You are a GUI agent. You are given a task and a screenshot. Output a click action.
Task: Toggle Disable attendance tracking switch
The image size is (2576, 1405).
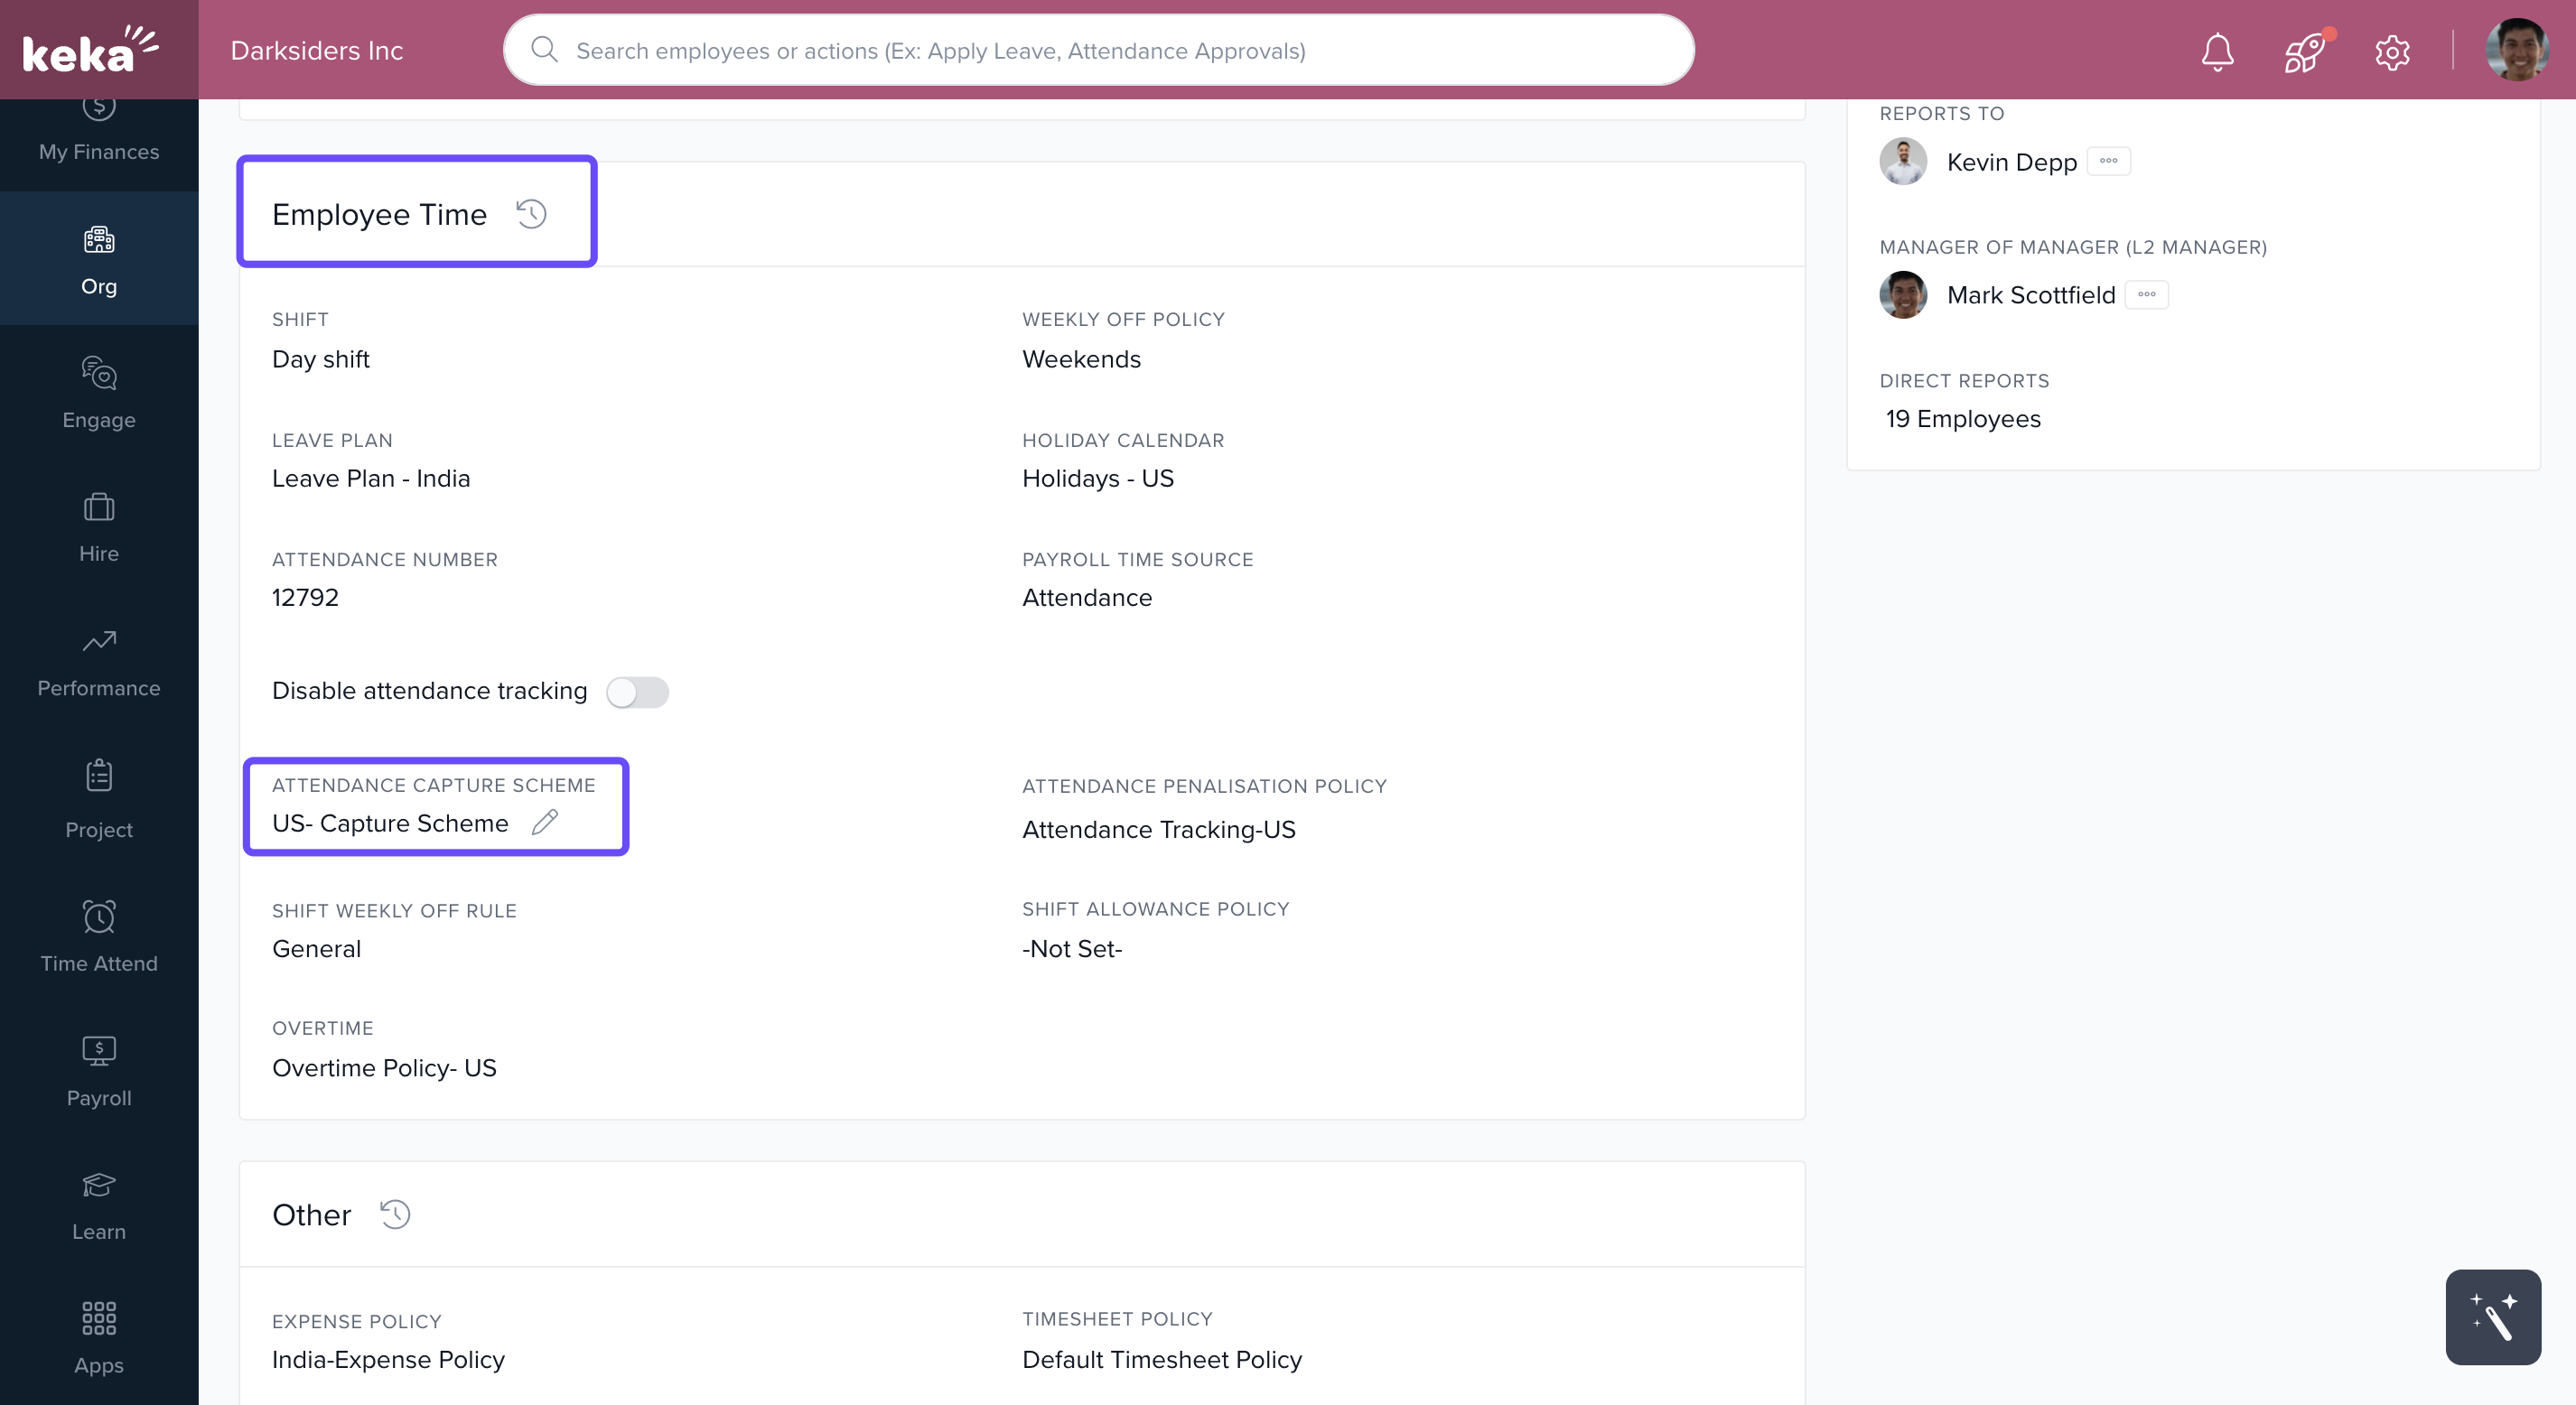(x=637, y=692)
